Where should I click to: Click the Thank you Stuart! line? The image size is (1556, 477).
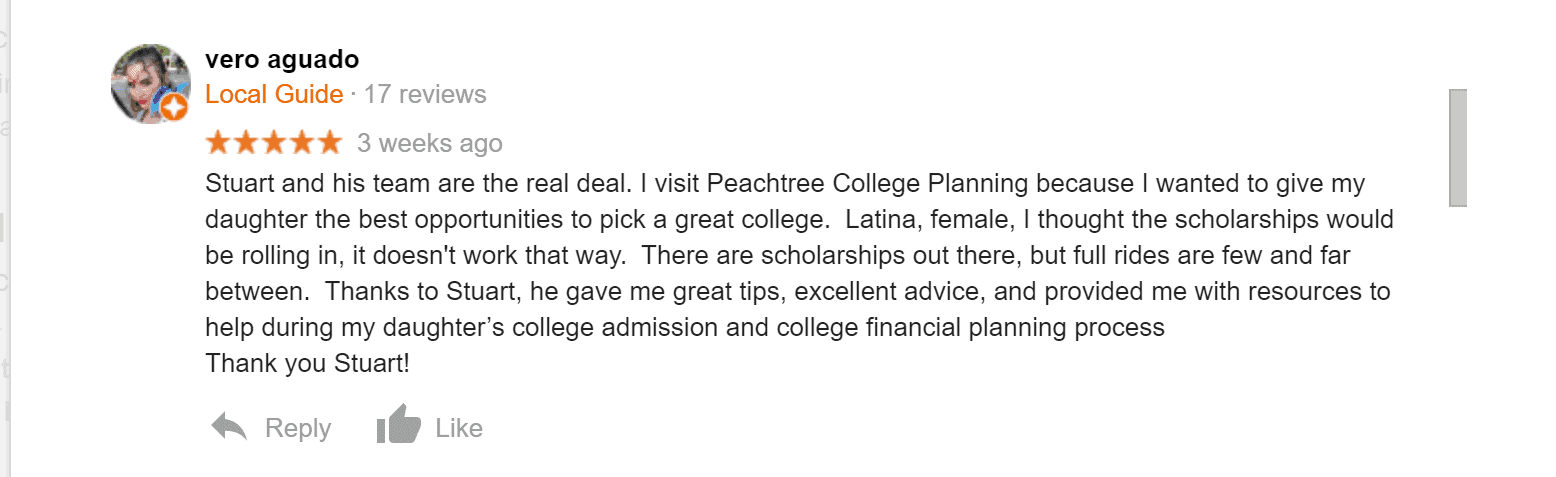307,363
